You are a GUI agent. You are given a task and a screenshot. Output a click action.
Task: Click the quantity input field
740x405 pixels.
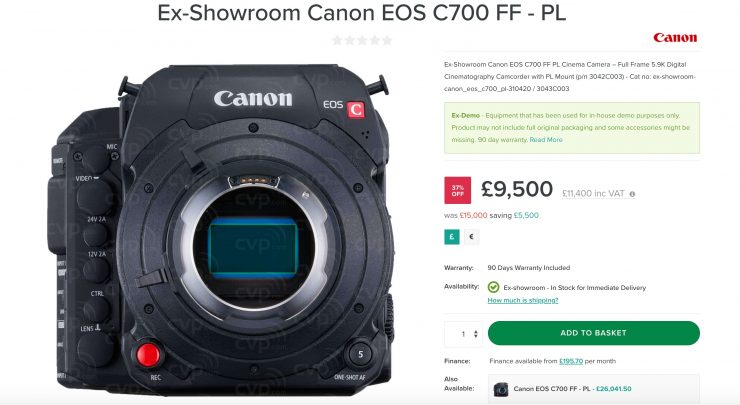tap(463, 334)
